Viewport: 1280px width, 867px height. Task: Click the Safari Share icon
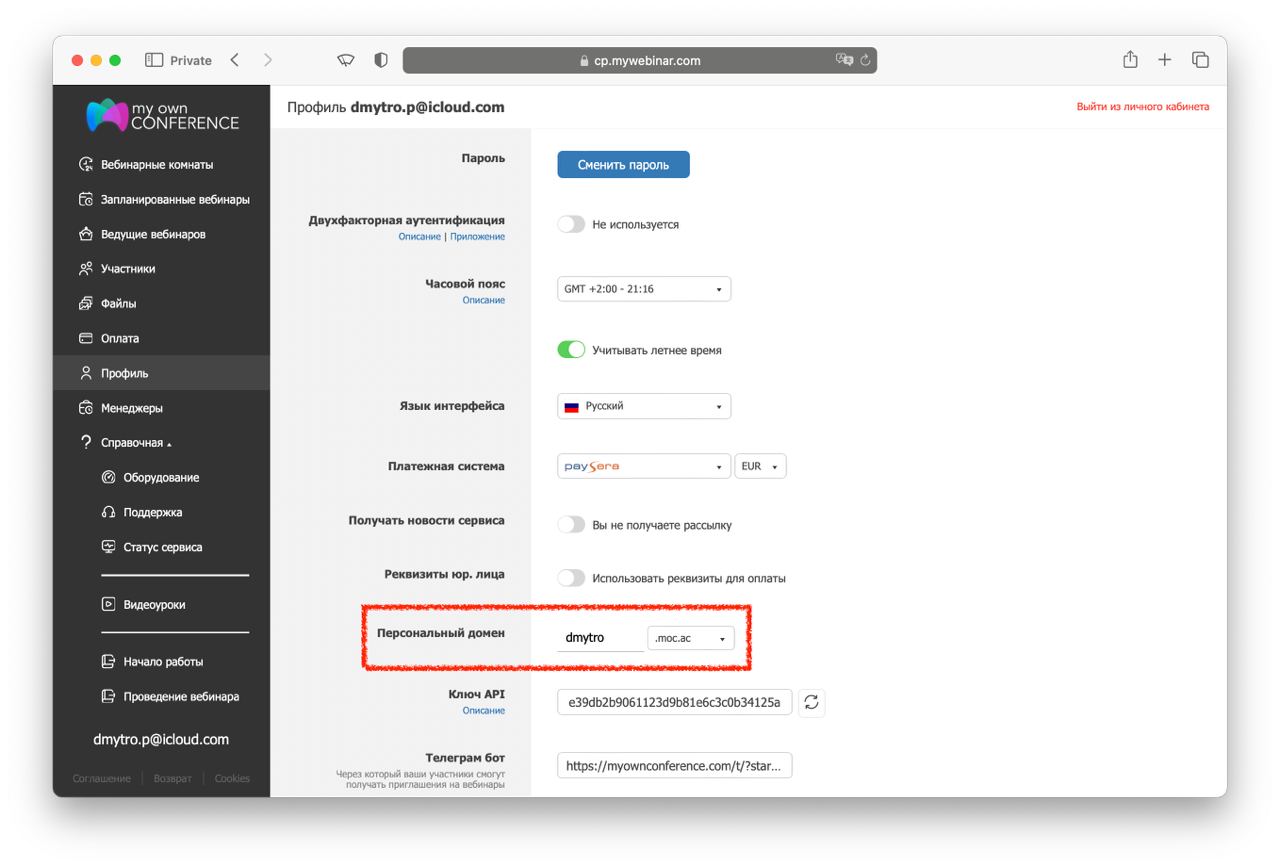[x=1130, y=59]
